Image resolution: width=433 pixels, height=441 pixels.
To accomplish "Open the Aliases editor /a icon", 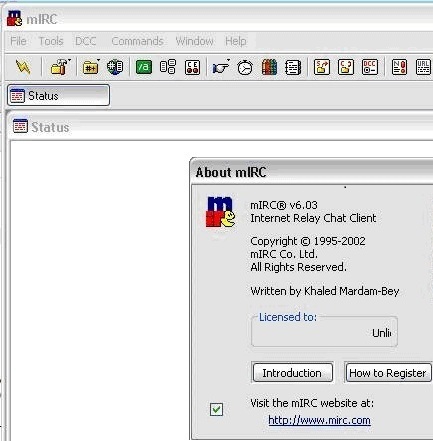I will pos(144,67).
